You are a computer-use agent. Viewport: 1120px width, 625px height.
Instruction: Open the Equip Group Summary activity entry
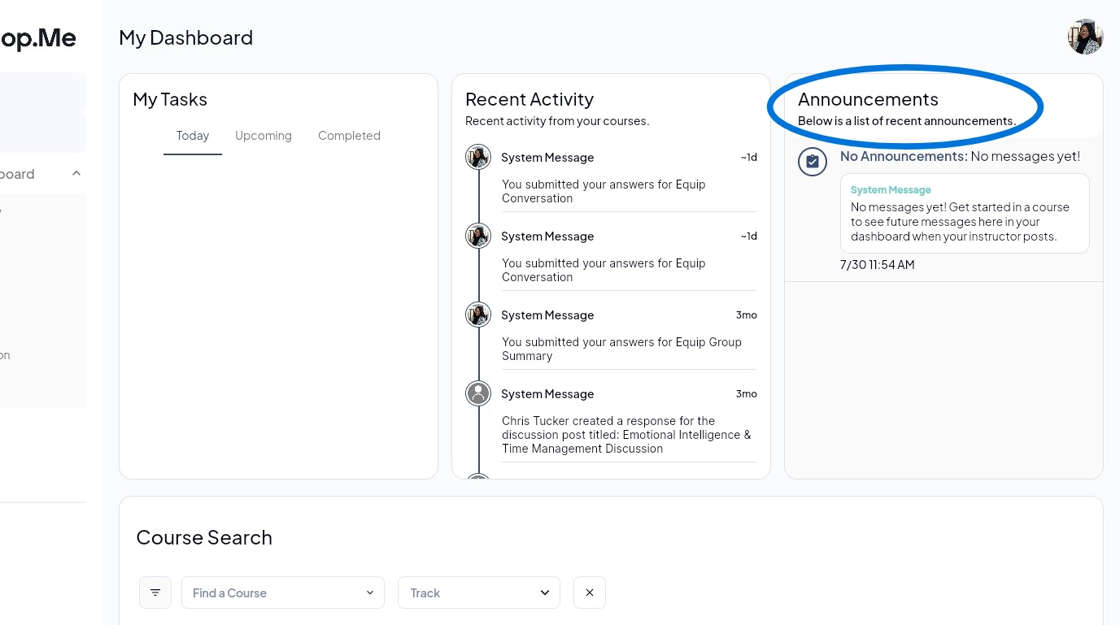621,349
